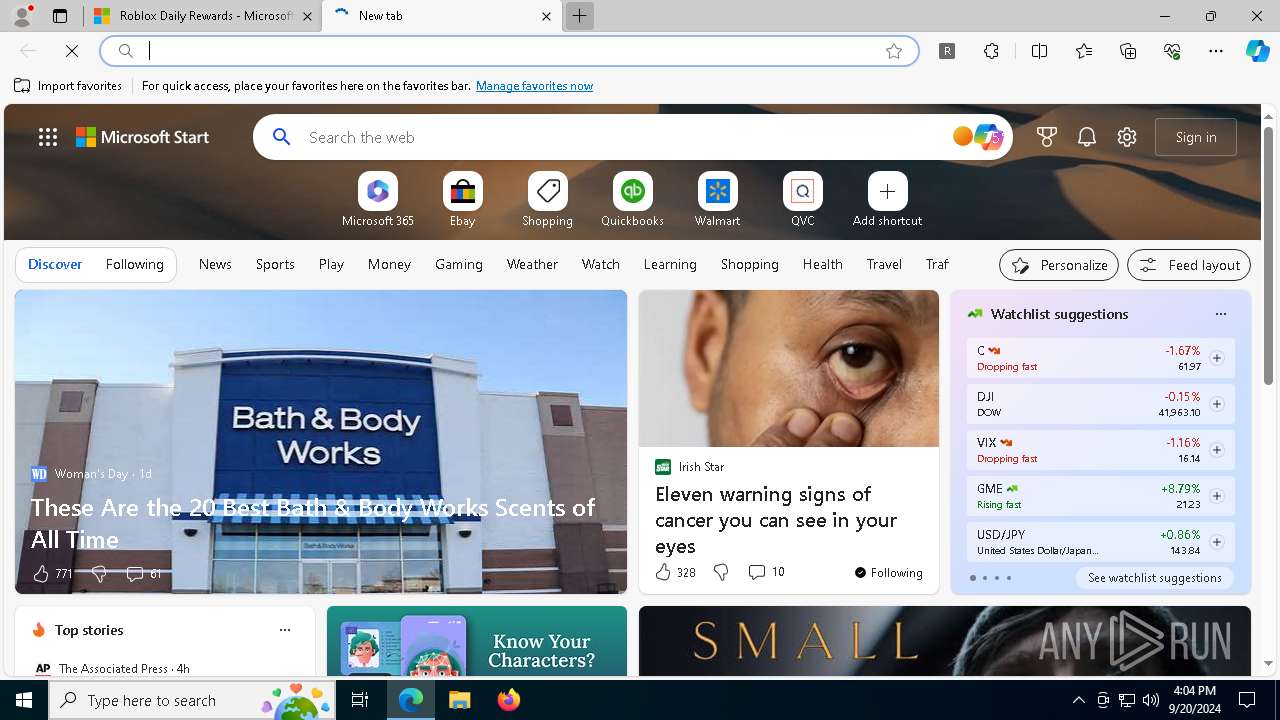Add C stock to watchlist
This screenshot has height=720, width=1280.
coord(1216,358)
